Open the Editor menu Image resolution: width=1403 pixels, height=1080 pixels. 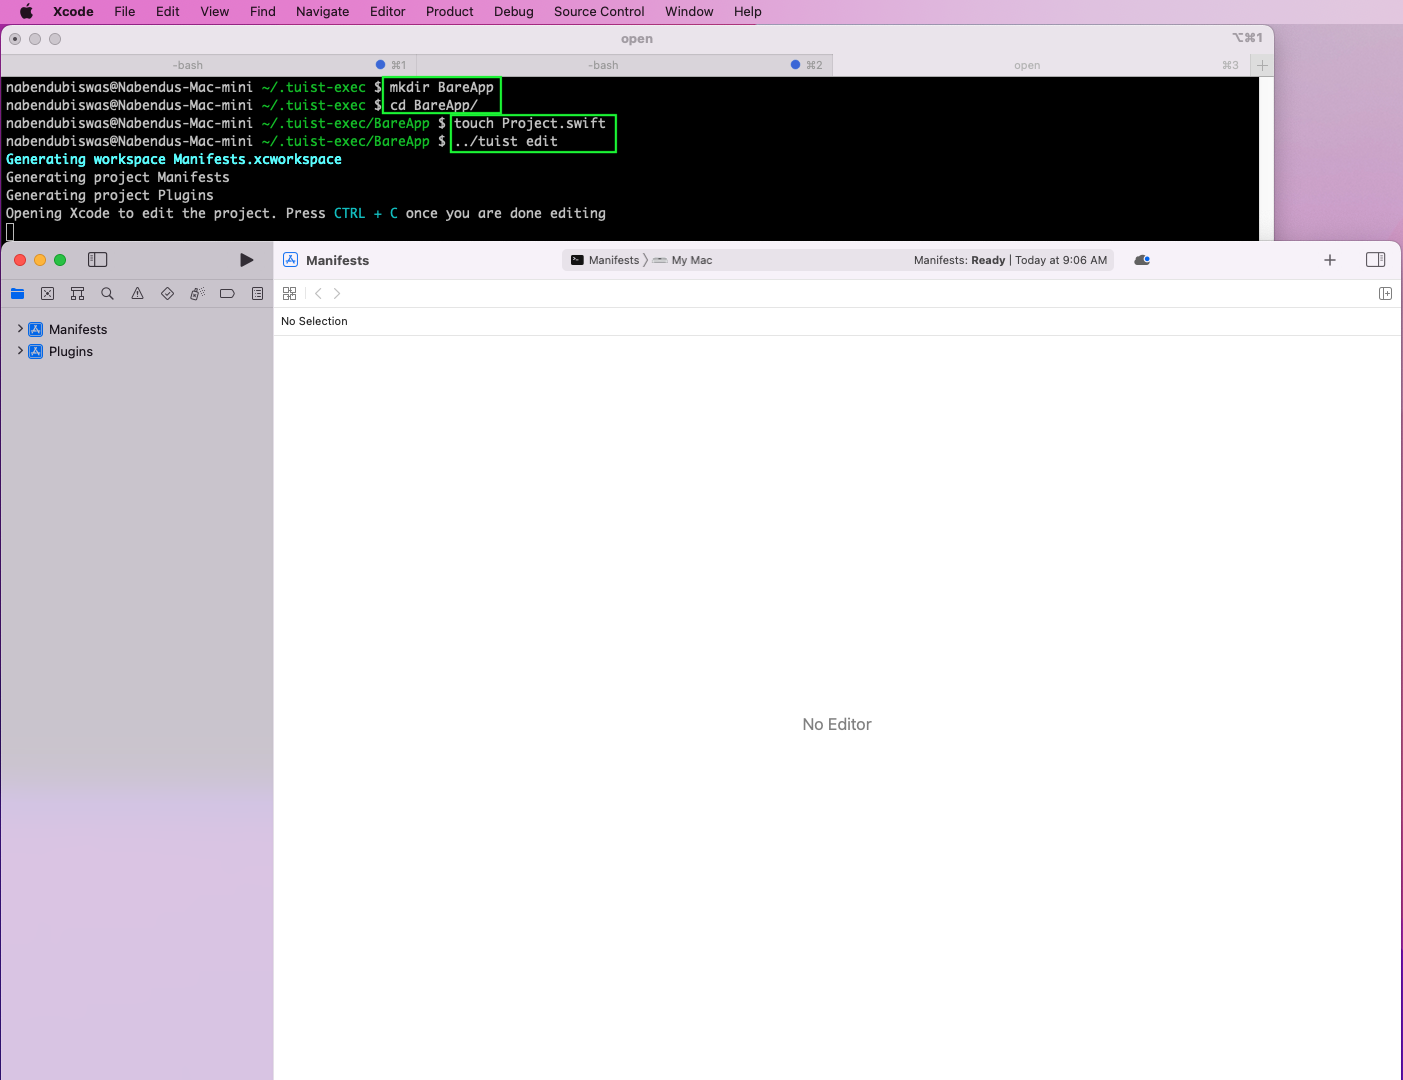point(388,12)
